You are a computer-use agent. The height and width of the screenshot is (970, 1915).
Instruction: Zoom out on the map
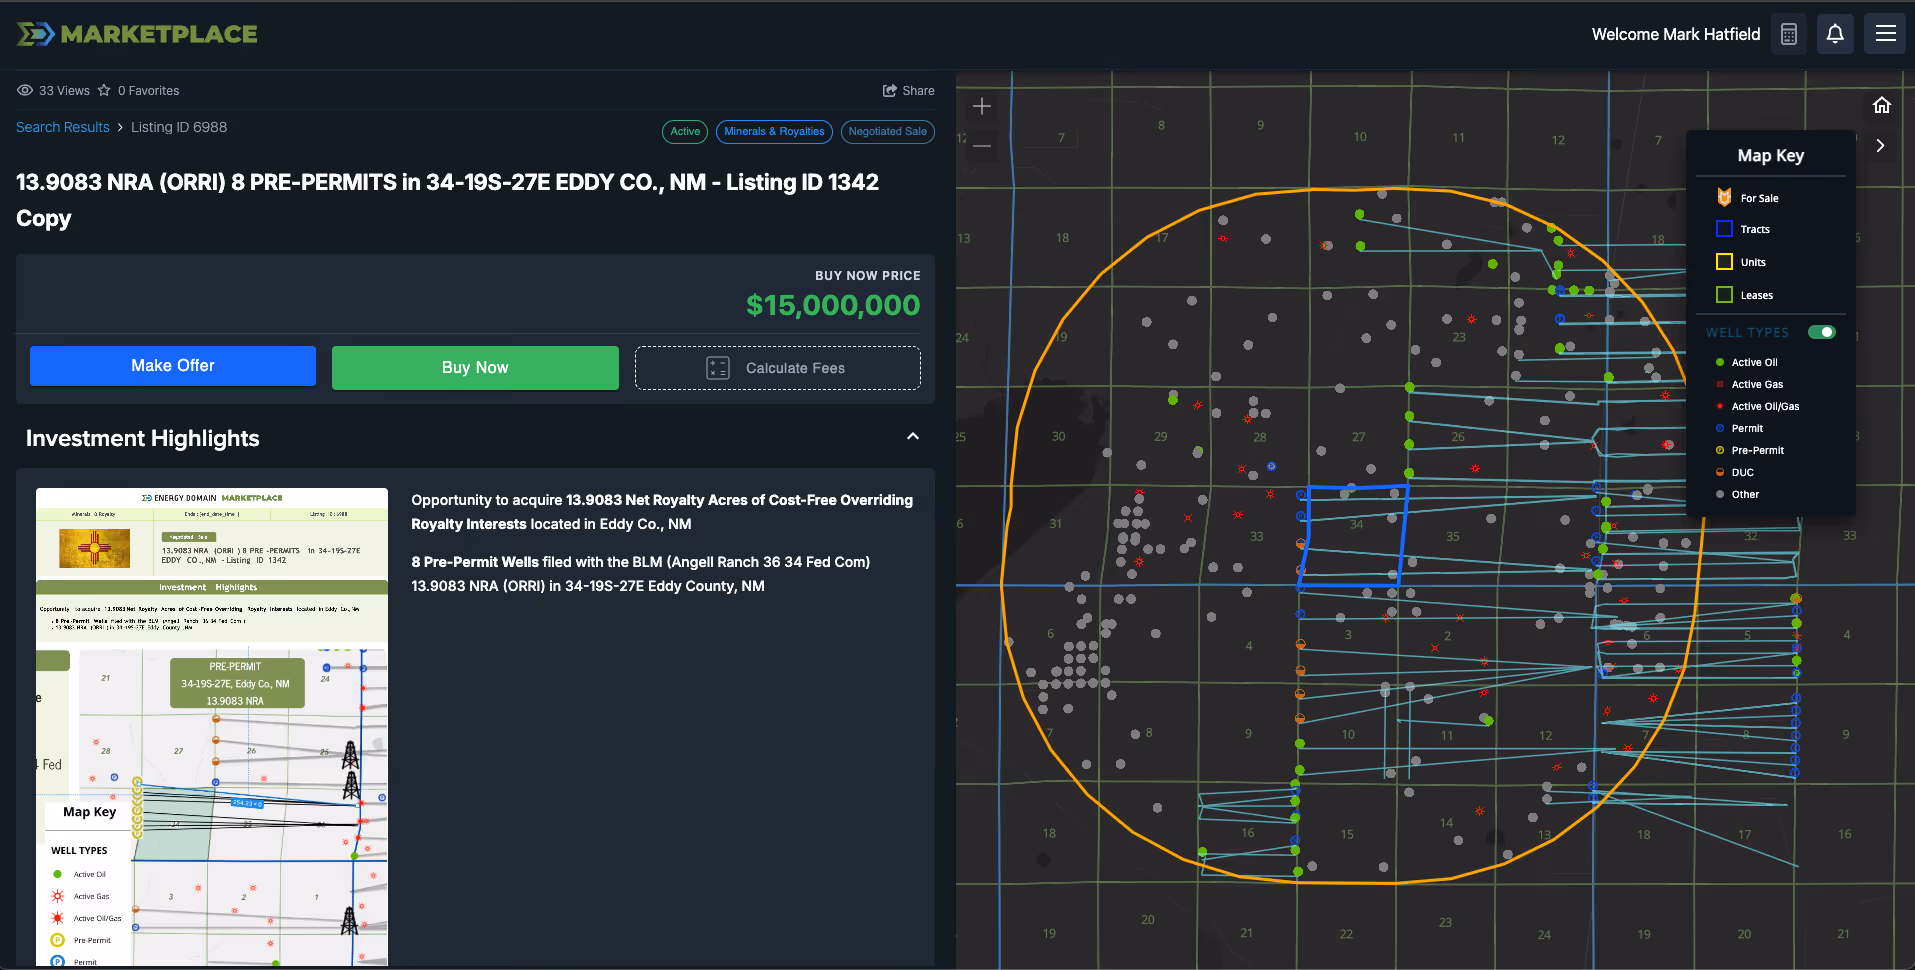[x=982, y=146]
